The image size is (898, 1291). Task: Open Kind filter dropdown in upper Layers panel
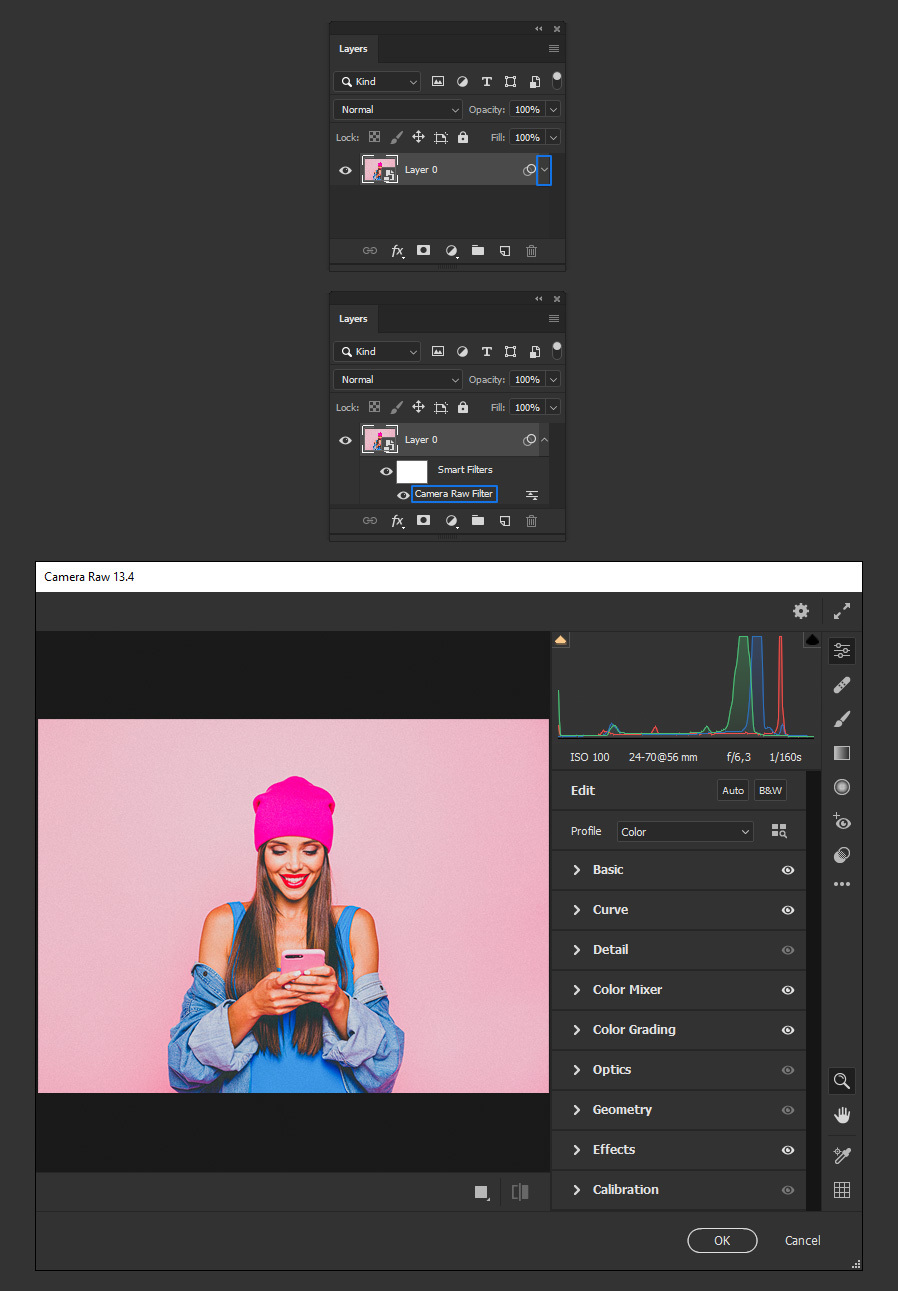377,82
